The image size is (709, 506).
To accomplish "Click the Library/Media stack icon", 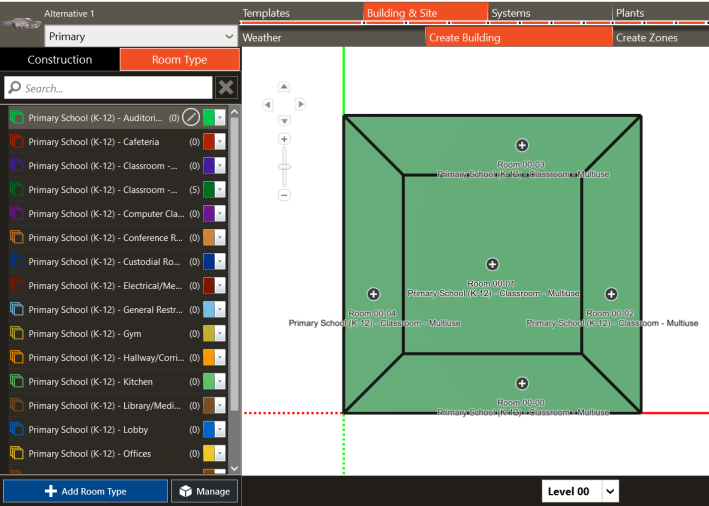I will pyautogui.click(x=17, y=405).
